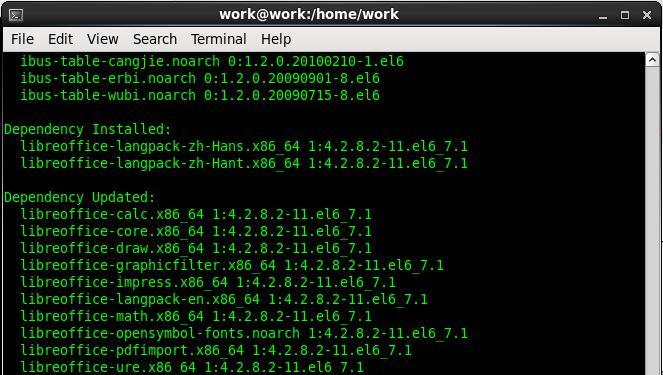Open the Search menu

(155, 39)
